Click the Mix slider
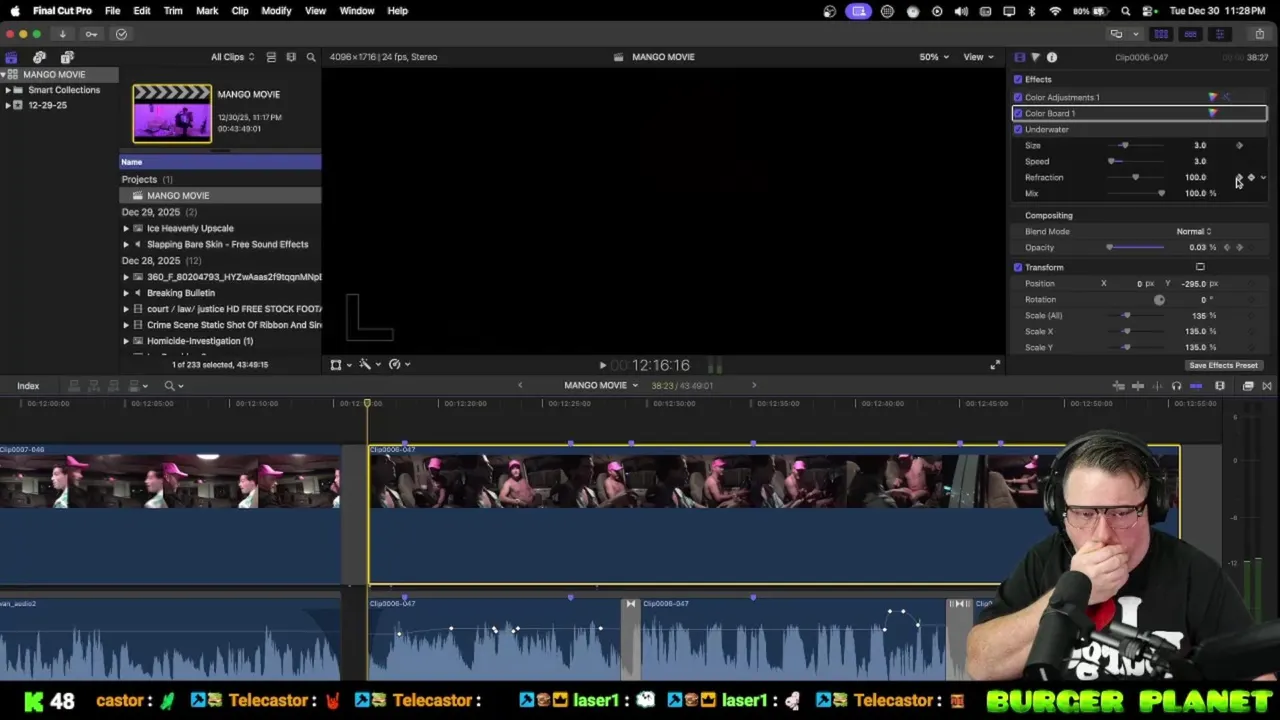Screen dimensions: 1280x720 pos(1137,193)
